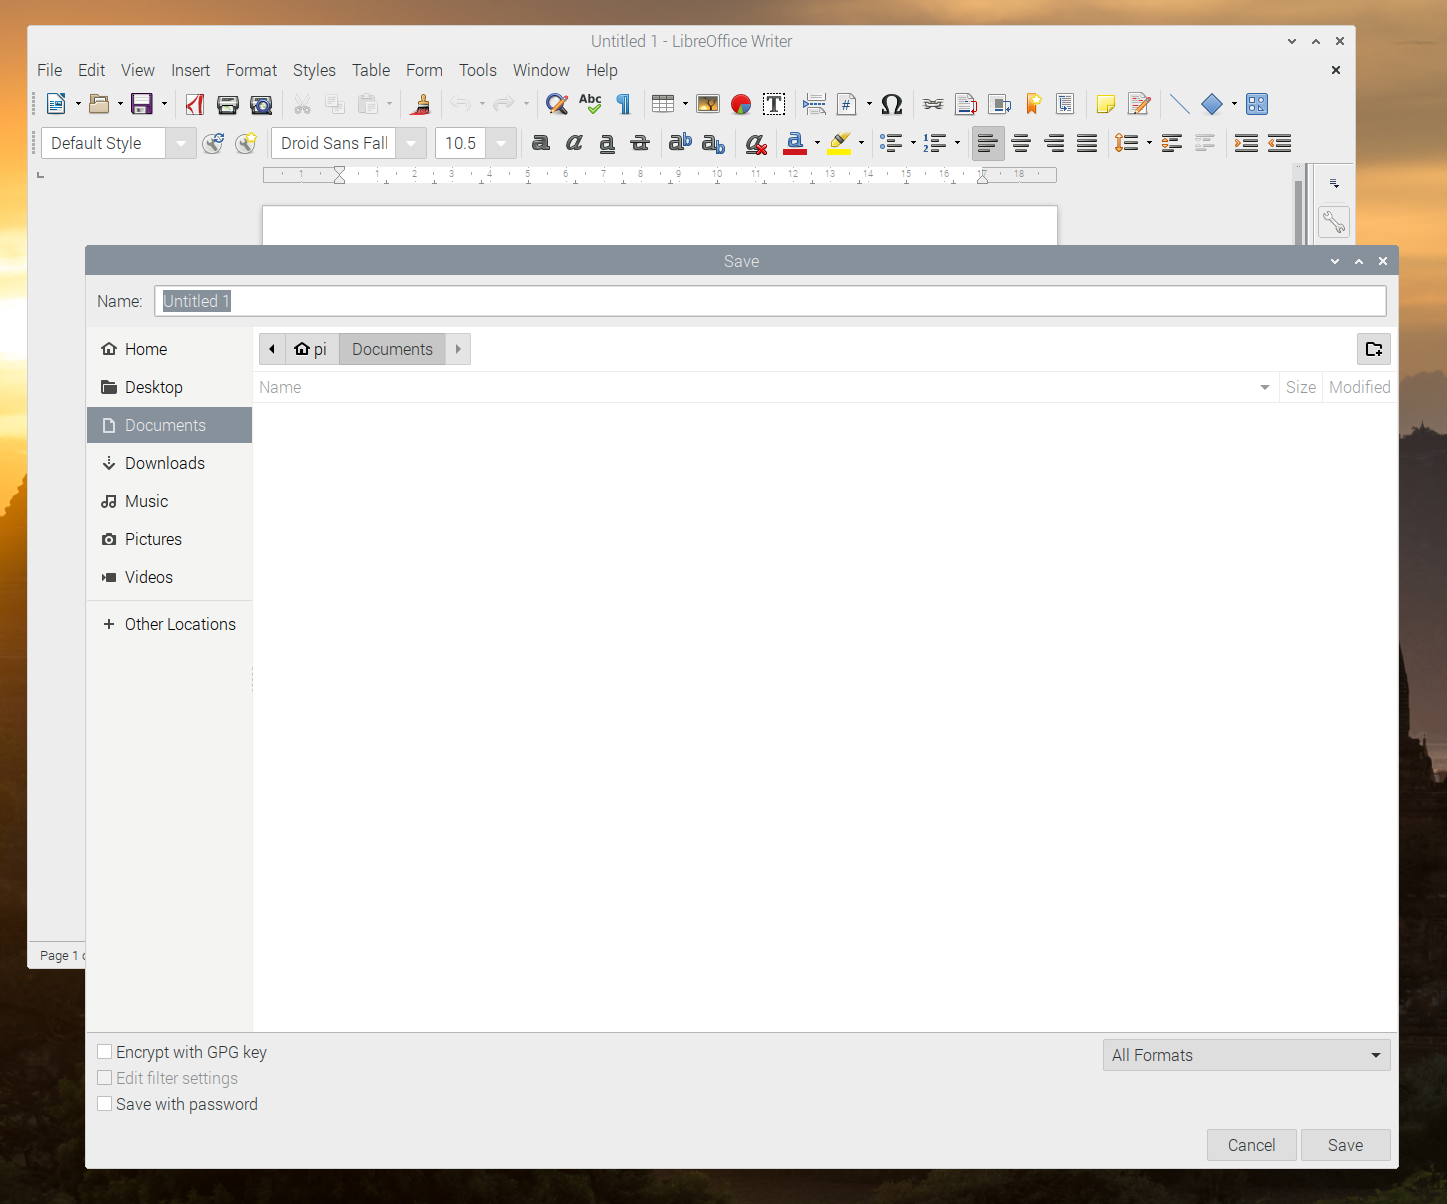
Task: Run the Spelling check icon
Action: pos(590,104)
